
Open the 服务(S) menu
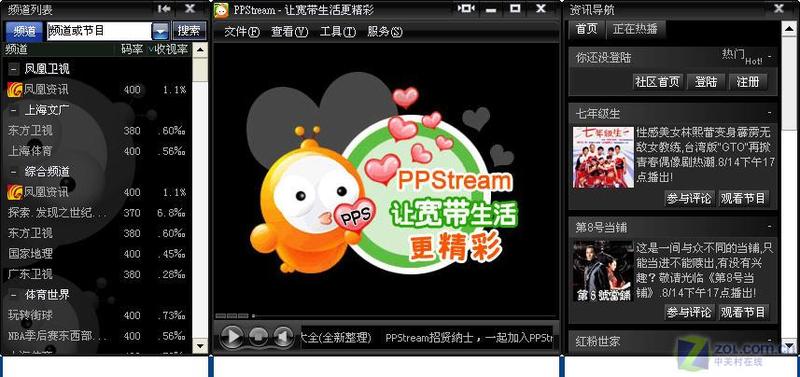(x=385, y=32)
